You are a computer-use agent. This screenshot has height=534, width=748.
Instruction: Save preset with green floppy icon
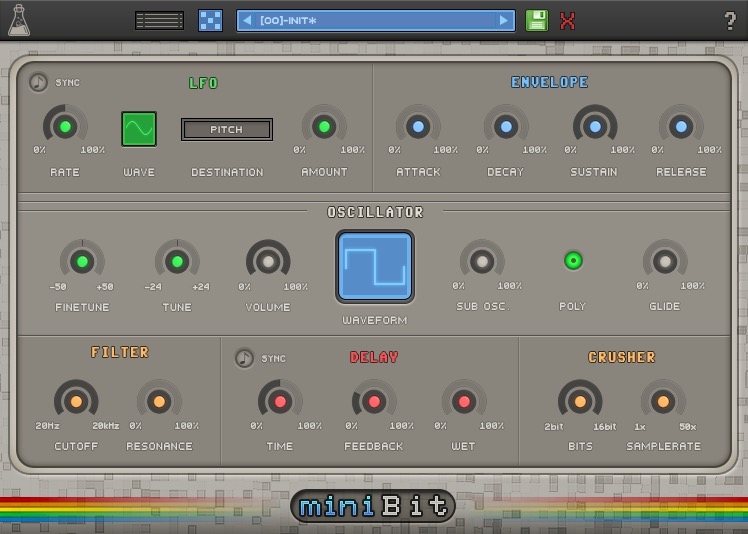[x=537, y=21]
